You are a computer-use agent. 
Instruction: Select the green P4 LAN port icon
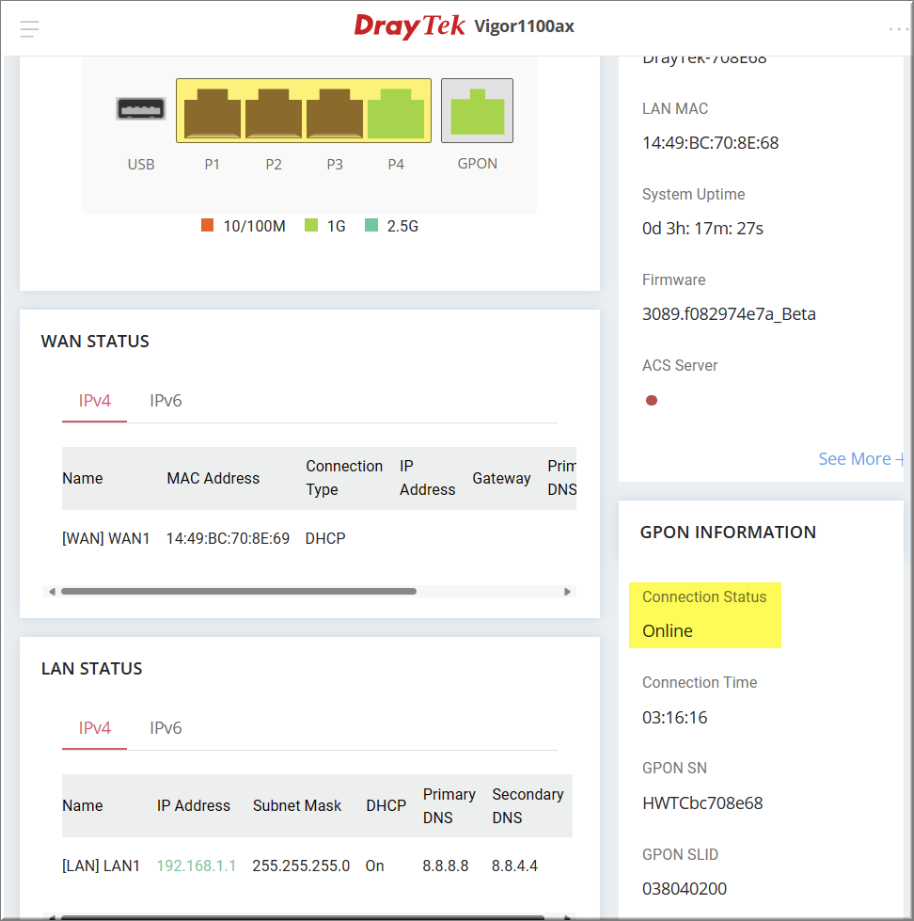[396, 113]
